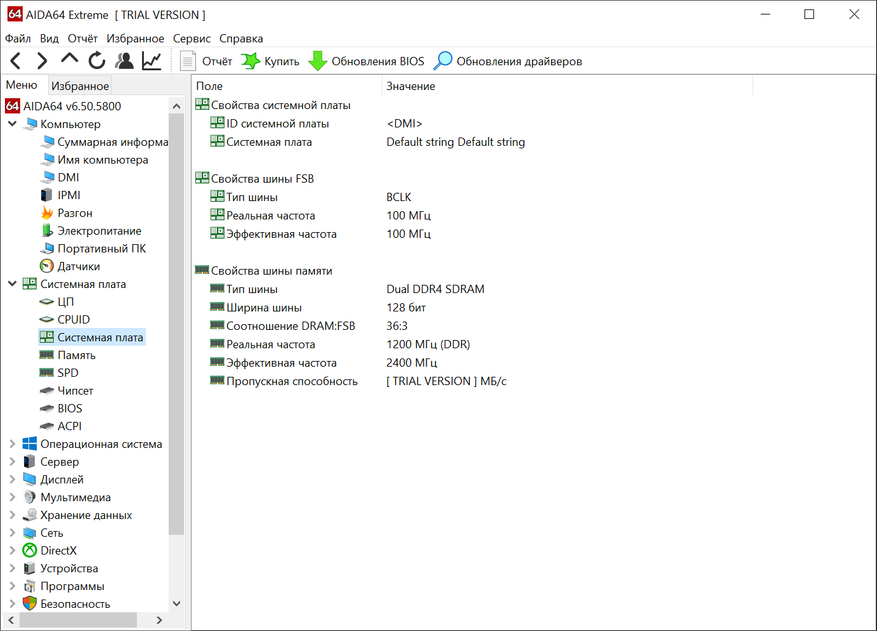The height and width of the screenshot is (631, 877).
Task: Expand the Безопасность tree branch
Action: click(12, 604)
